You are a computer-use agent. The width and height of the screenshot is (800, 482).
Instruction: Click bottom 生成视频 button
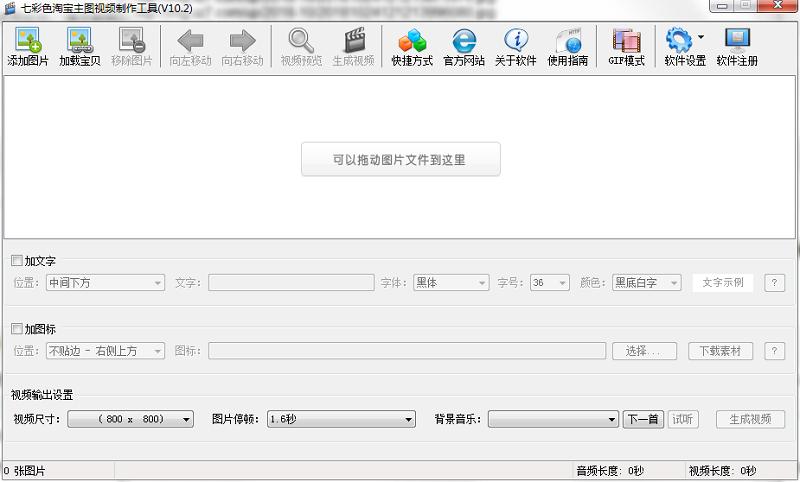751,419
